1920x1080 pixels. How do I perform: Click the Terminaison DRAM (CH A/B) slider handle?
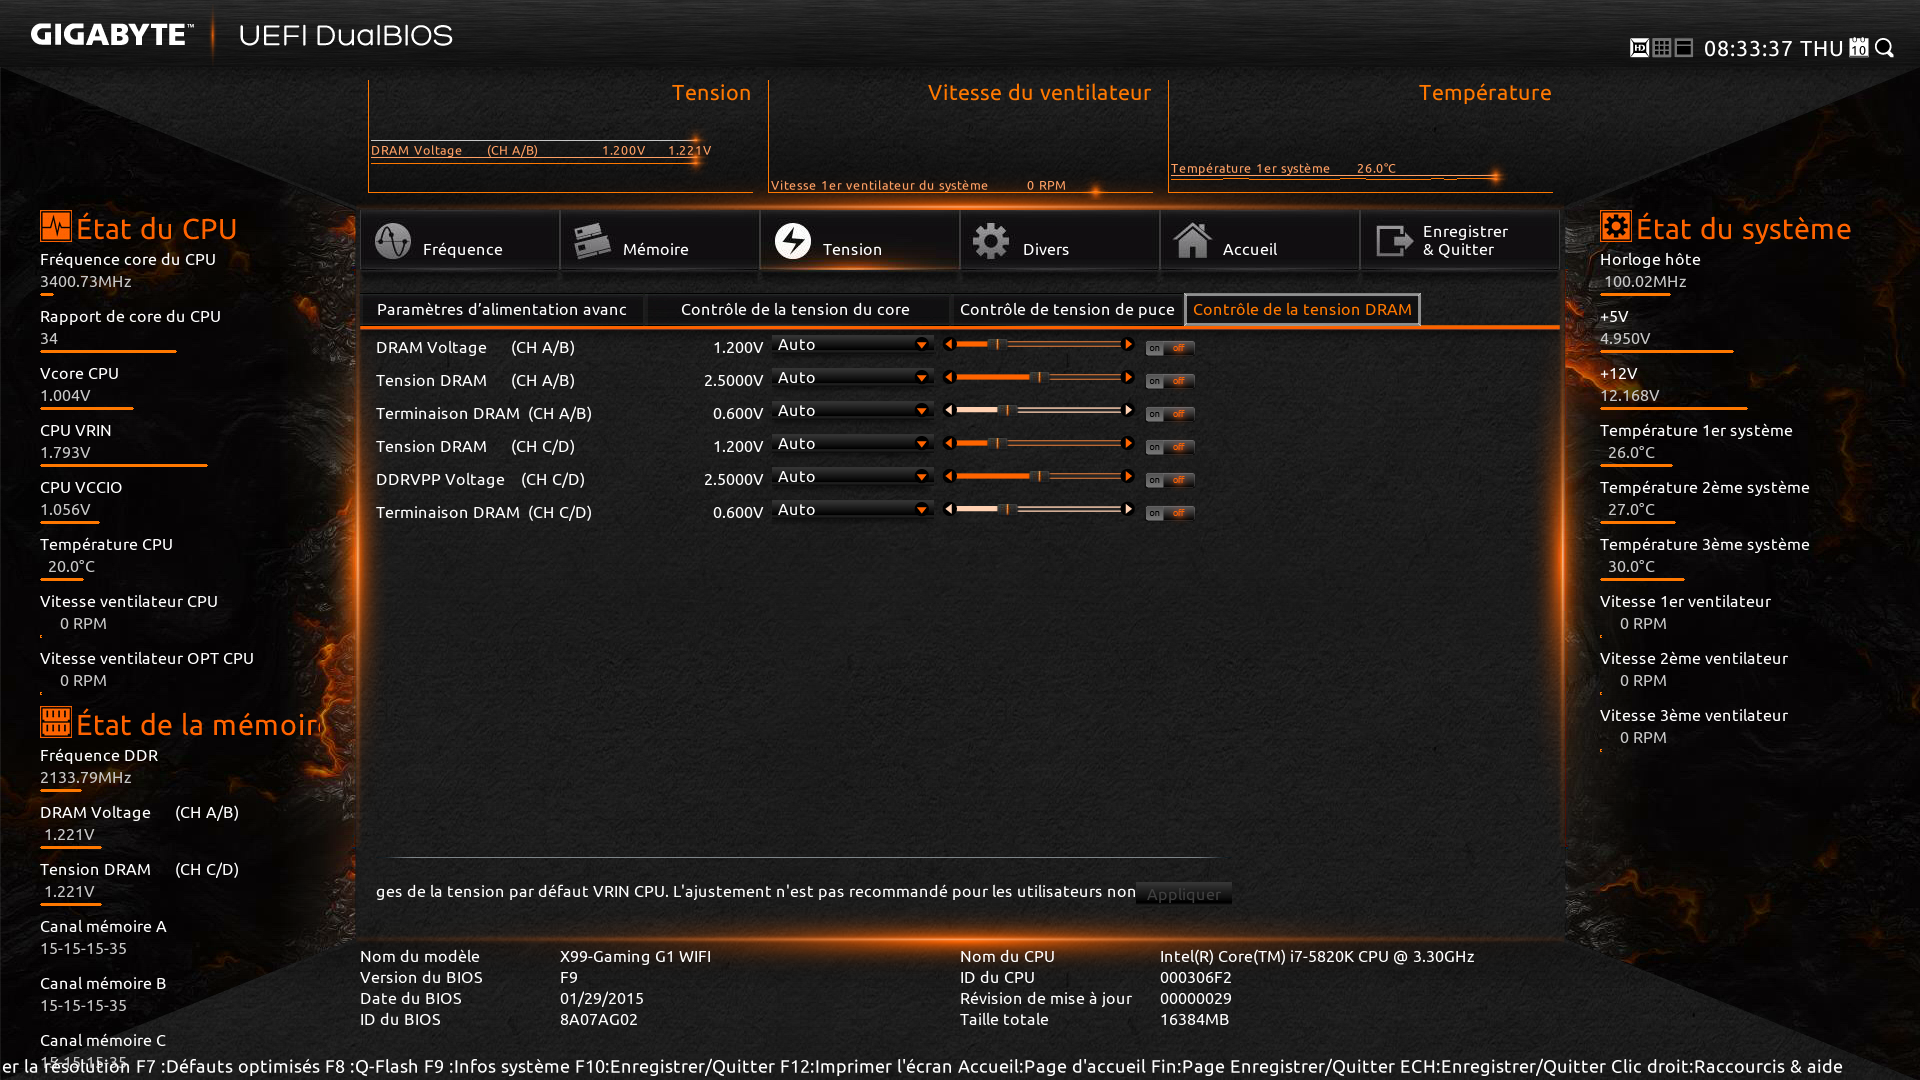[x=1009, y=410]
